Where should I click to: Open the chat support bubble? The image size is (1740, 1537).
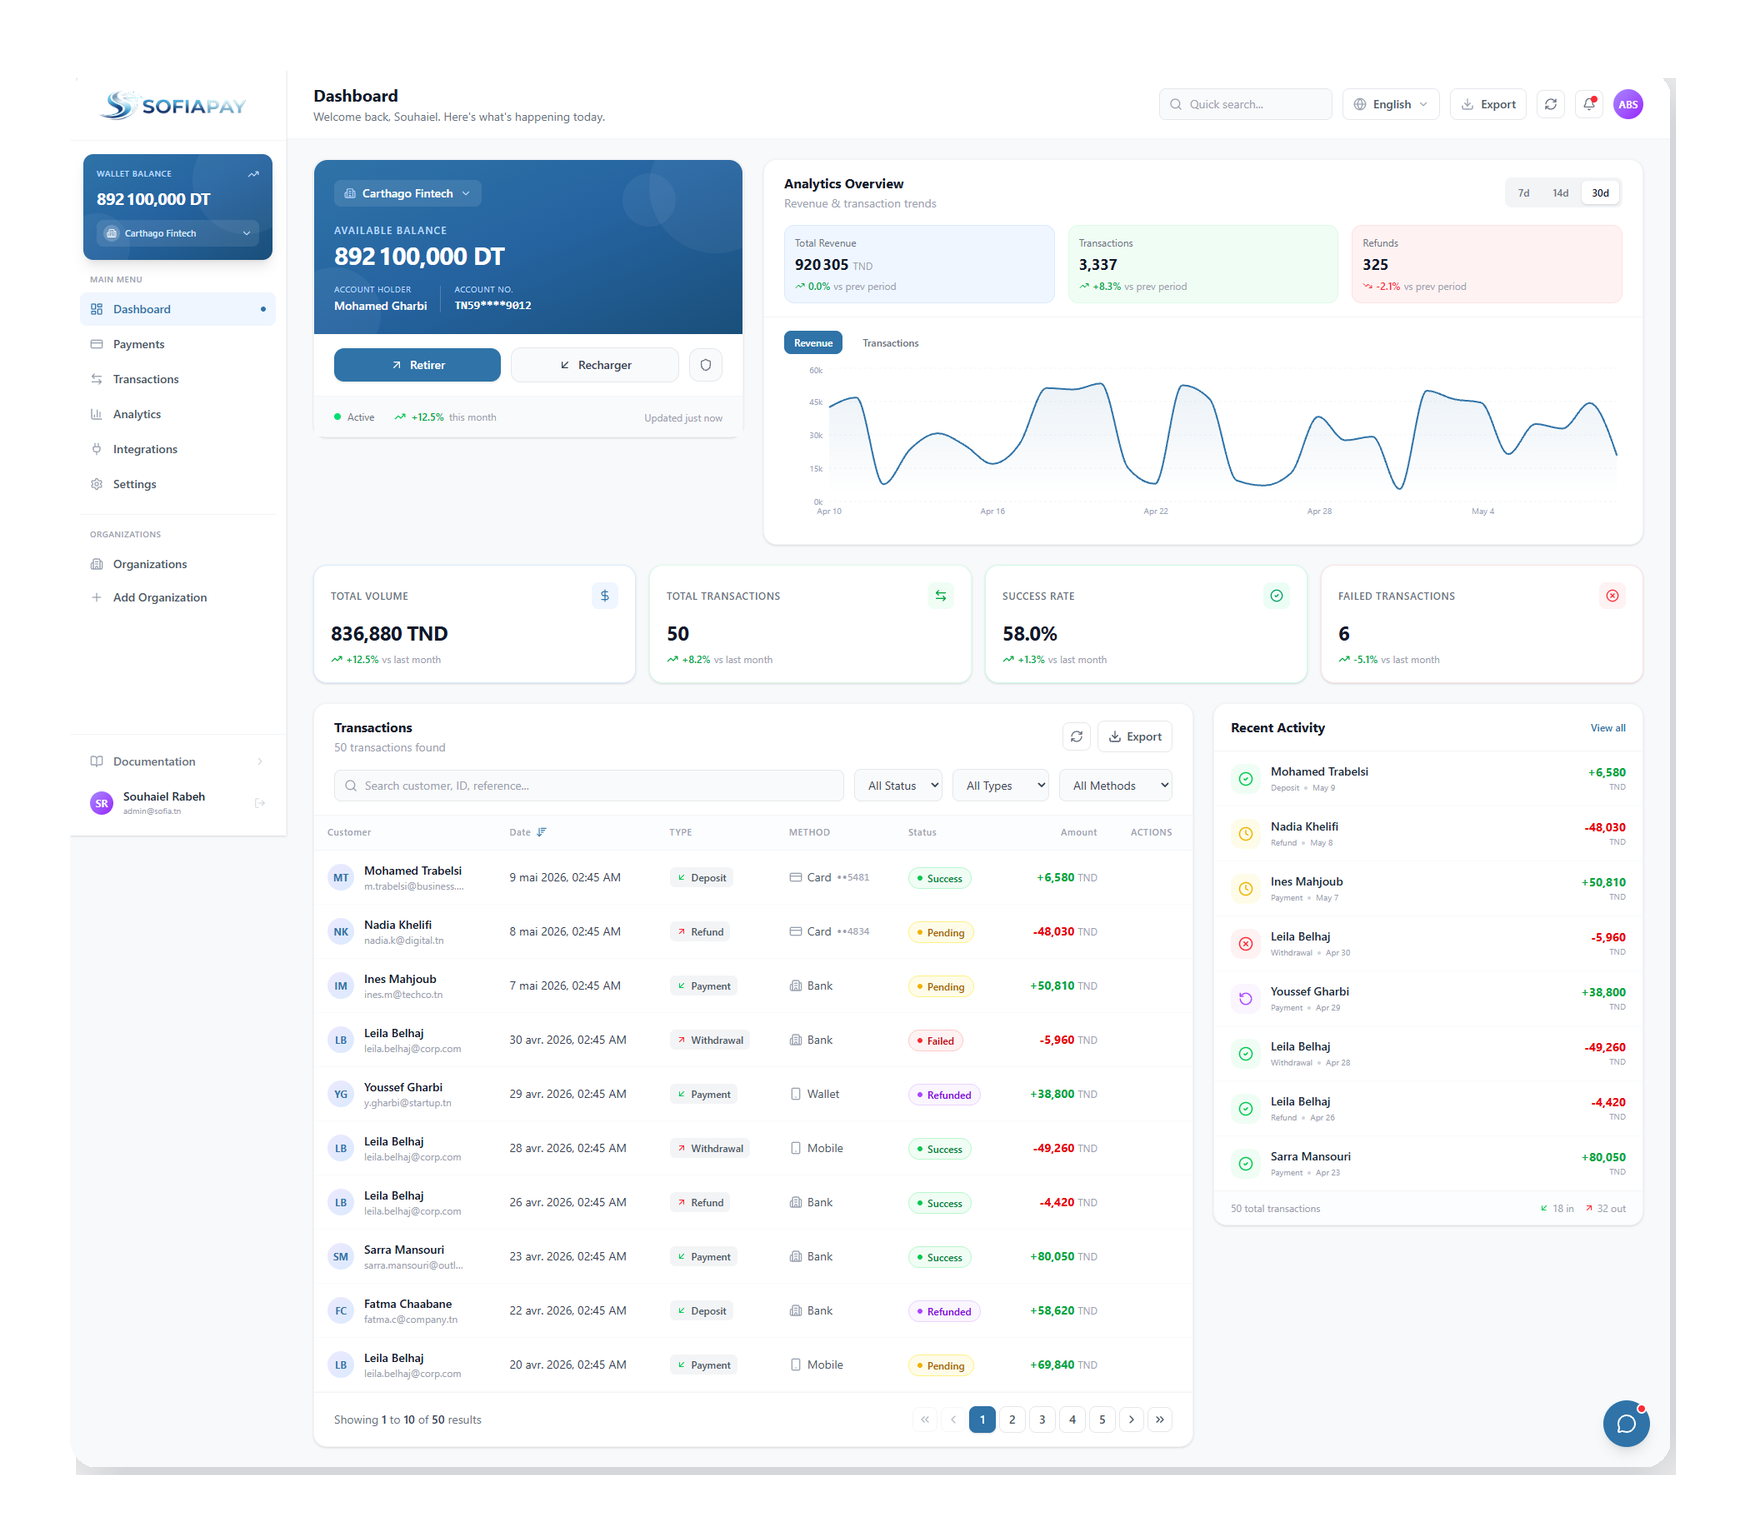1626,1424
